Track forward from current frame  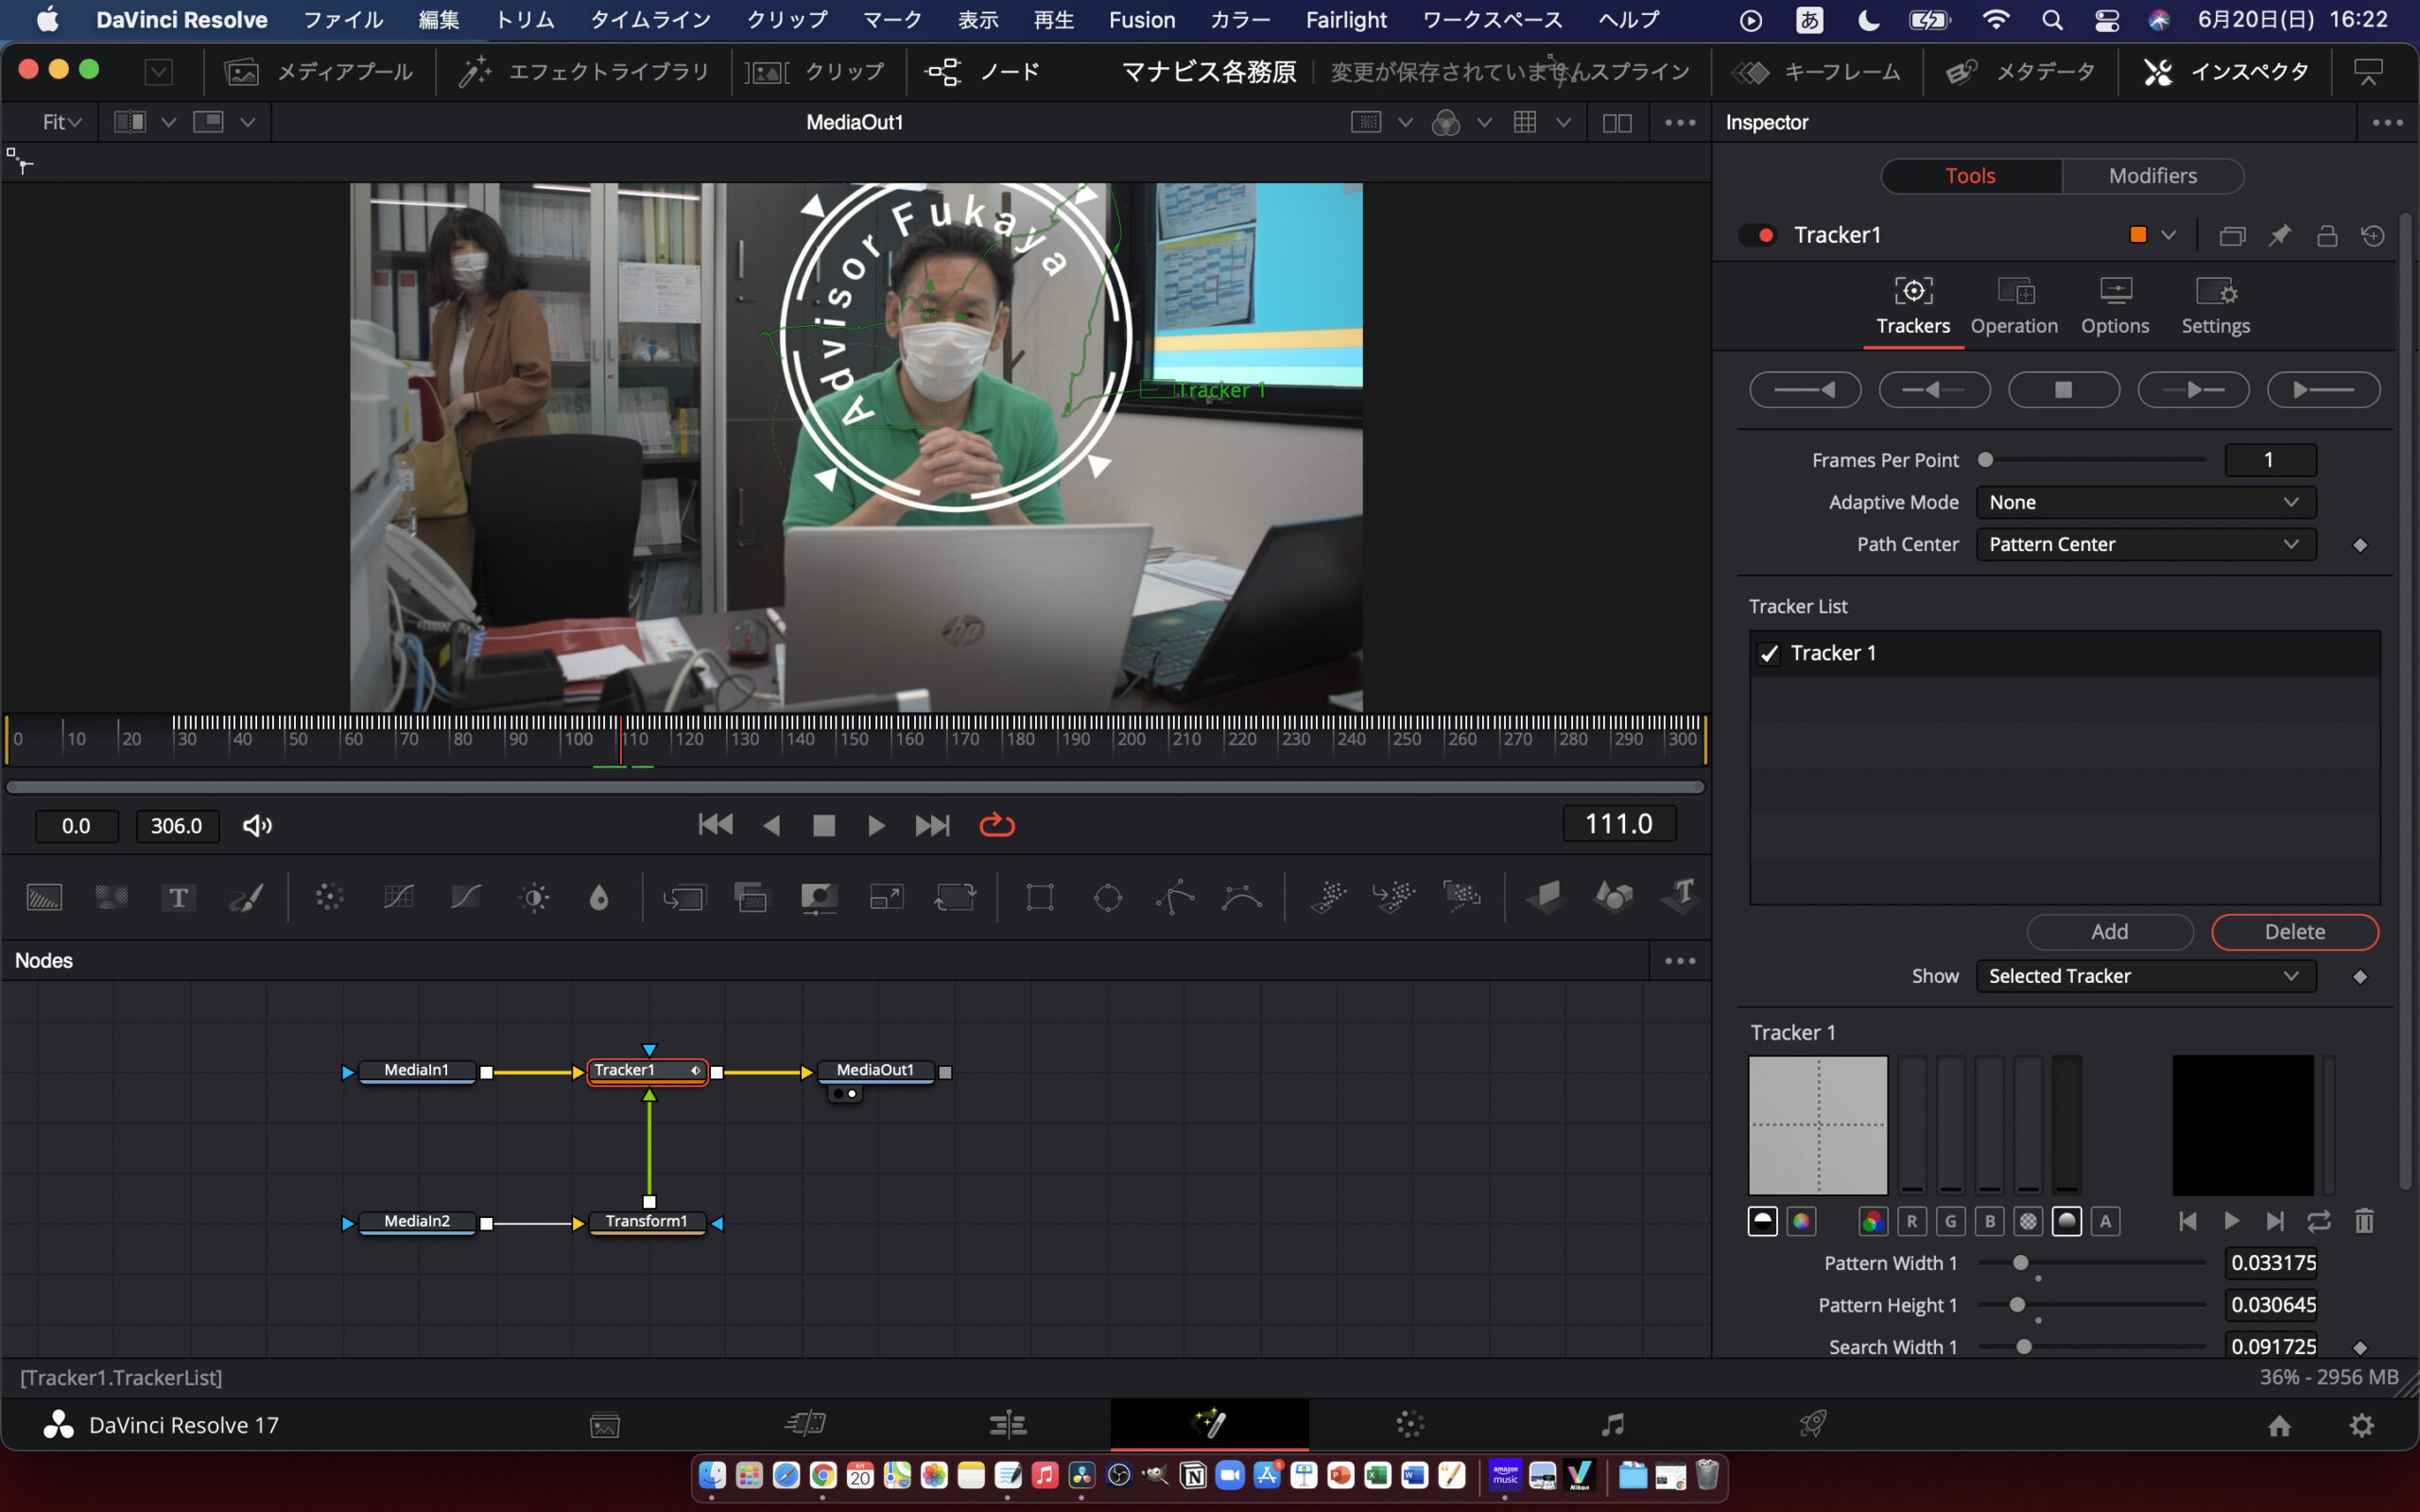pyautogui.click(x=2192, y=390)
